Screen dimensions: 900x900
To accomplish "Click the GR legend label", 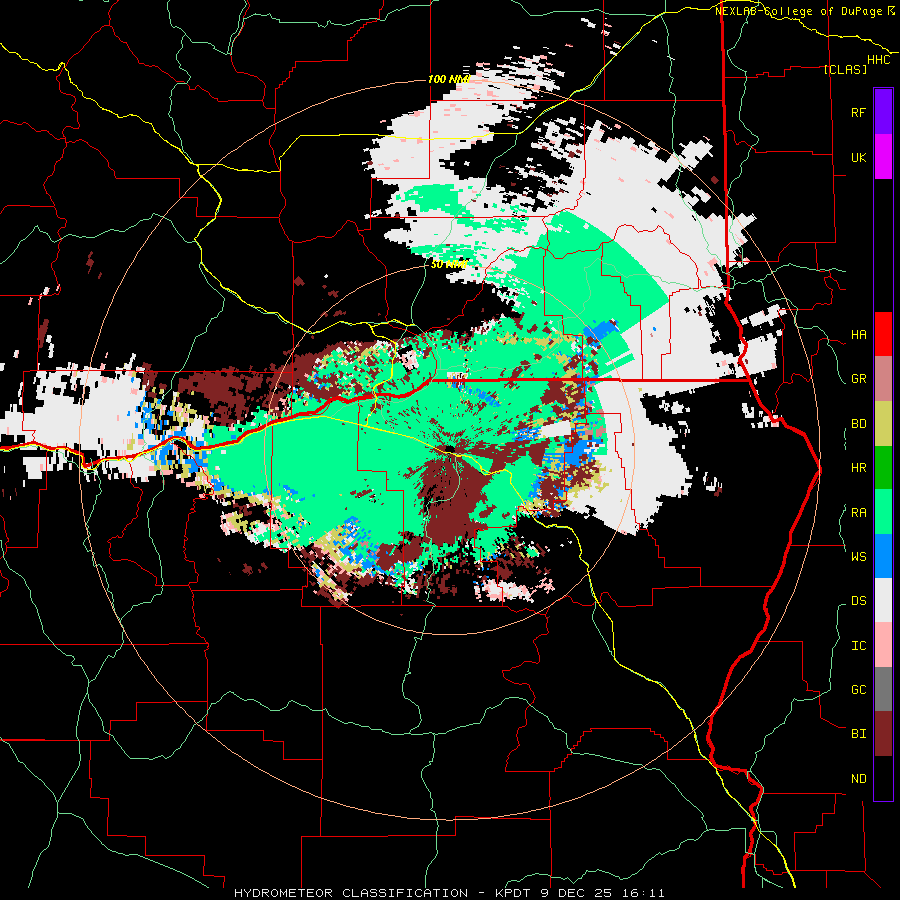I will 858,379.
